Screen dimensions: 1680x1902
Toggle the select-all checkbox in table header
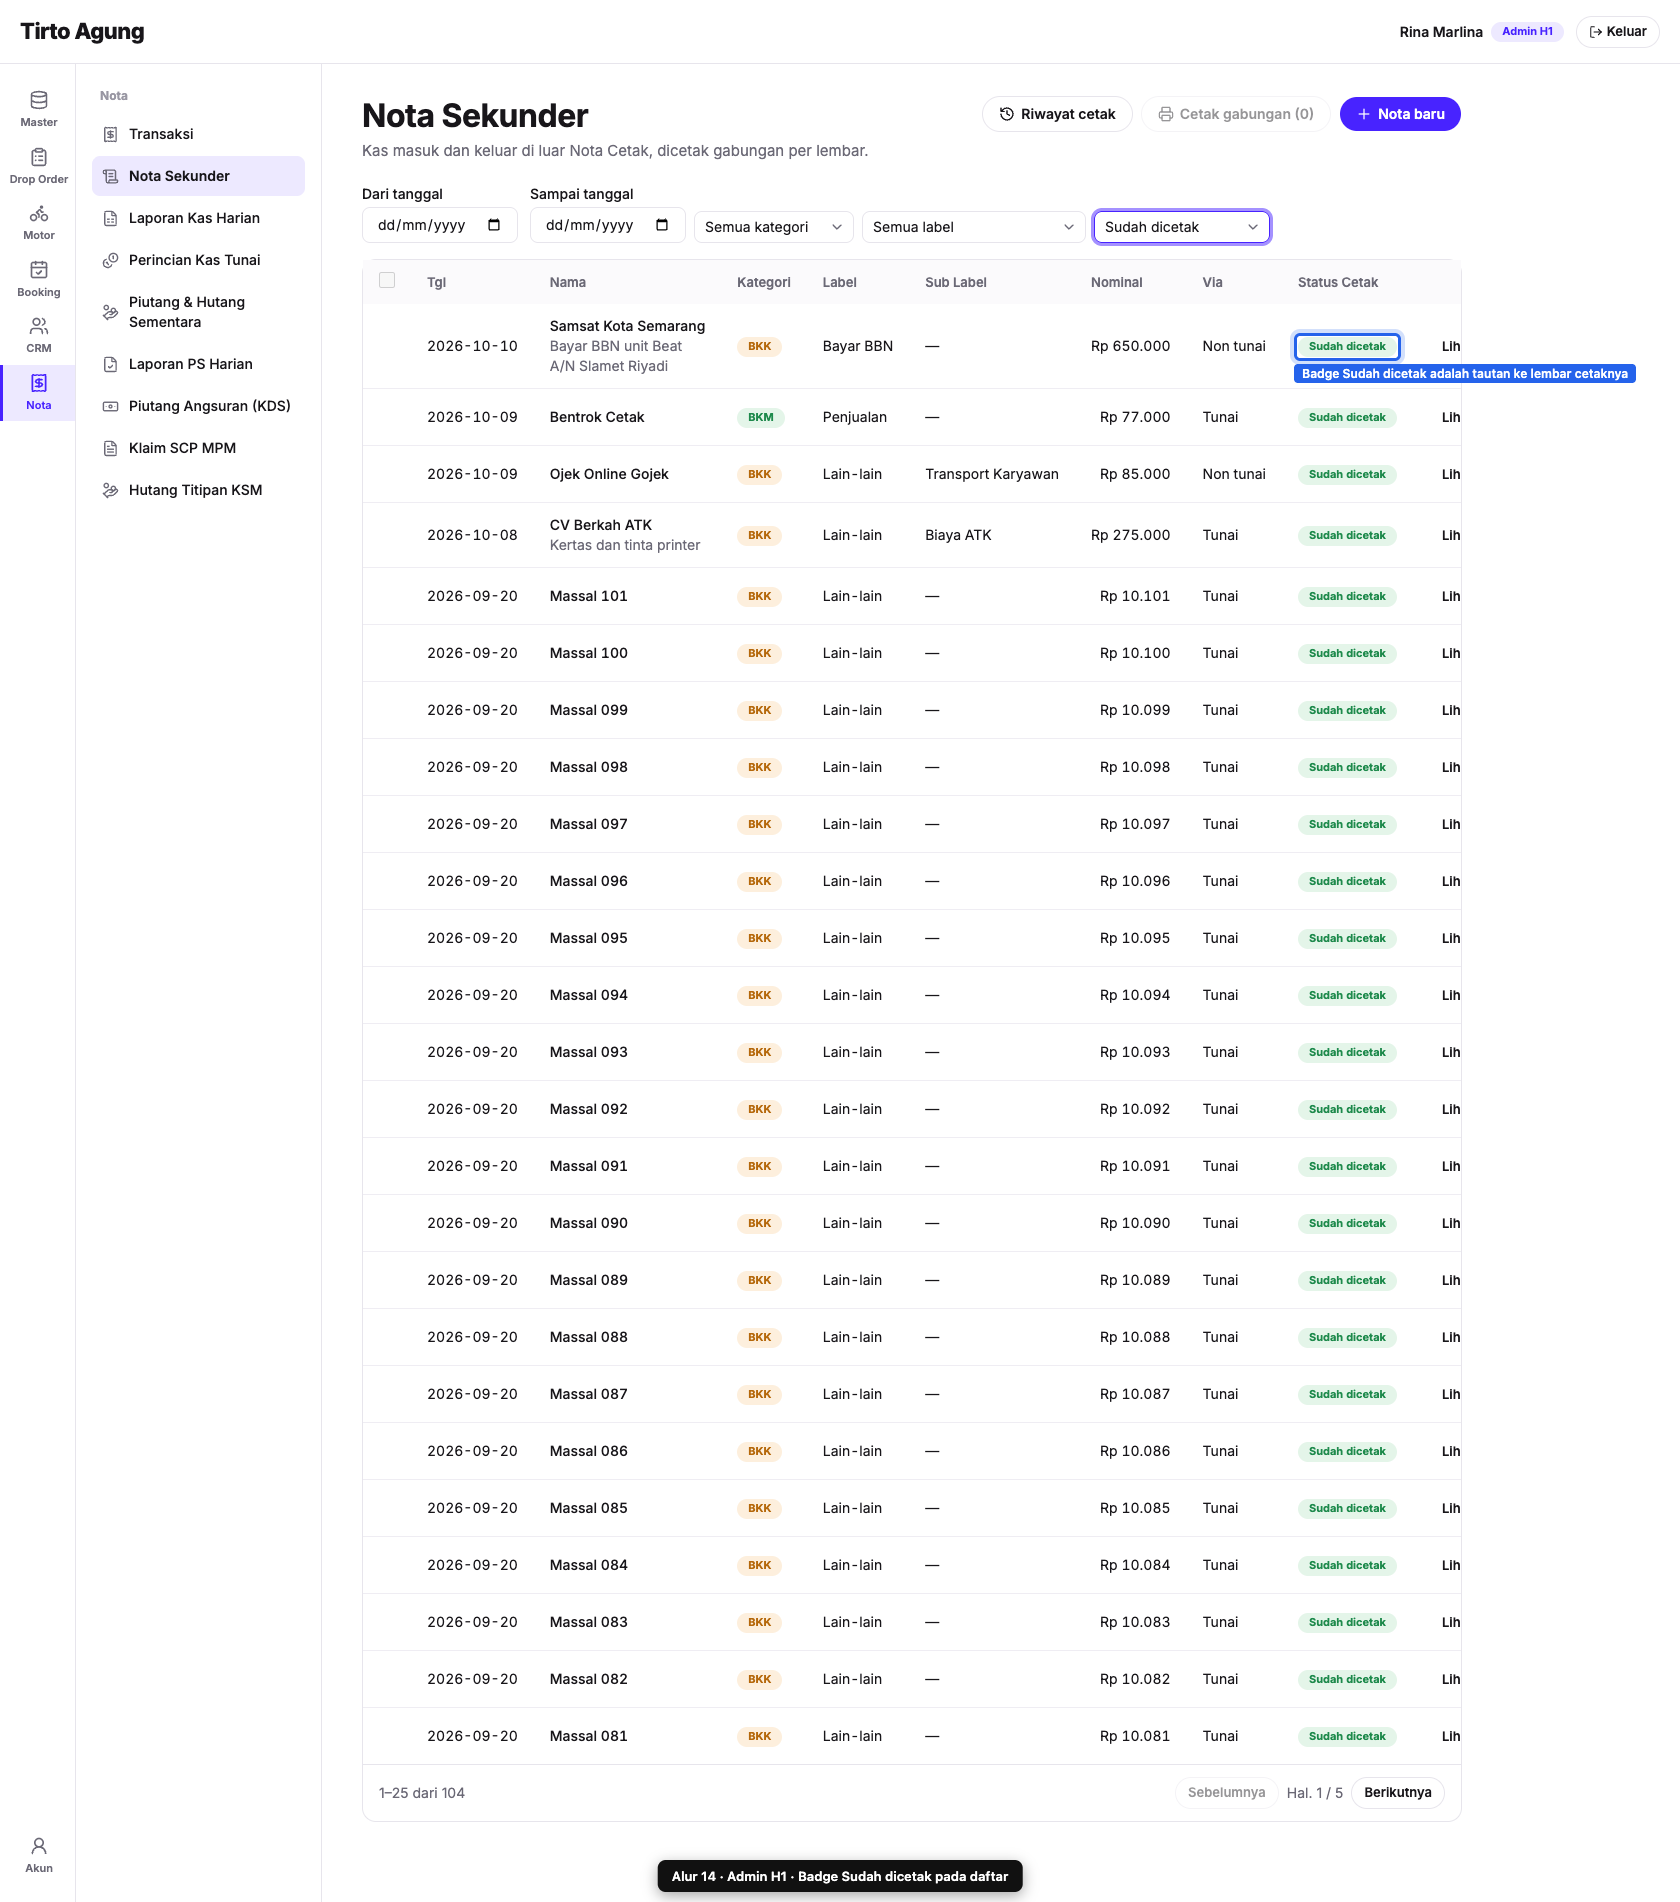click(387, 280)
